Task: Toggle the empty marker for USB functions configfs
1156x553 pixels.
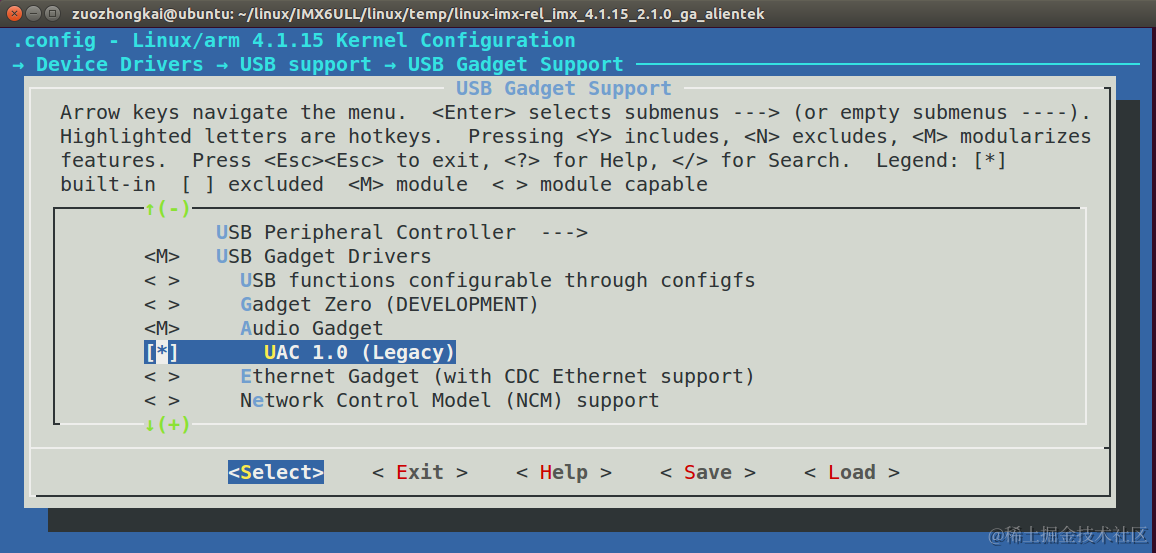Action: (162, 281)
